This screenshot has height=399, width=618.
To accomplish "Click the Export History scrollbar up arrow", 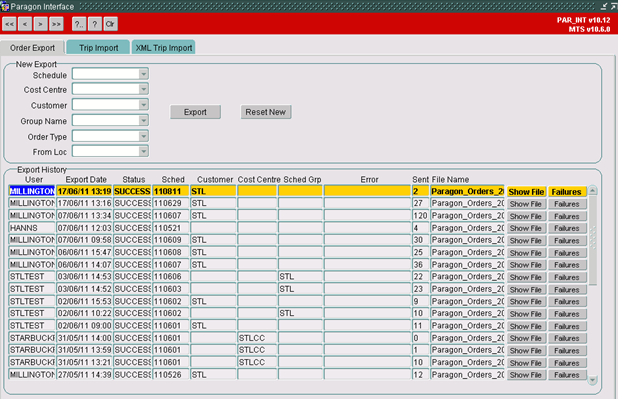I will point(592,191).
